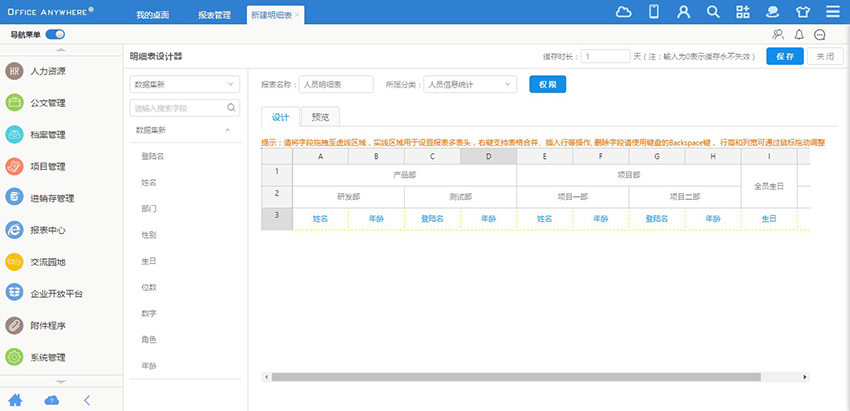850x411 pixels.
Task: Open the theme skin shirt icon
Action: [x=802, y=12]
